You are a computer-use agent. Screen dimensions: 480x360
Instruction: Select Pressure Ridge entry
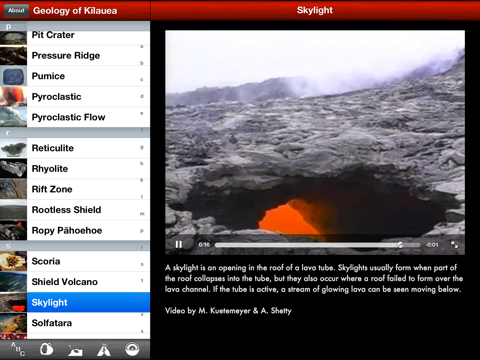[75, 56]
